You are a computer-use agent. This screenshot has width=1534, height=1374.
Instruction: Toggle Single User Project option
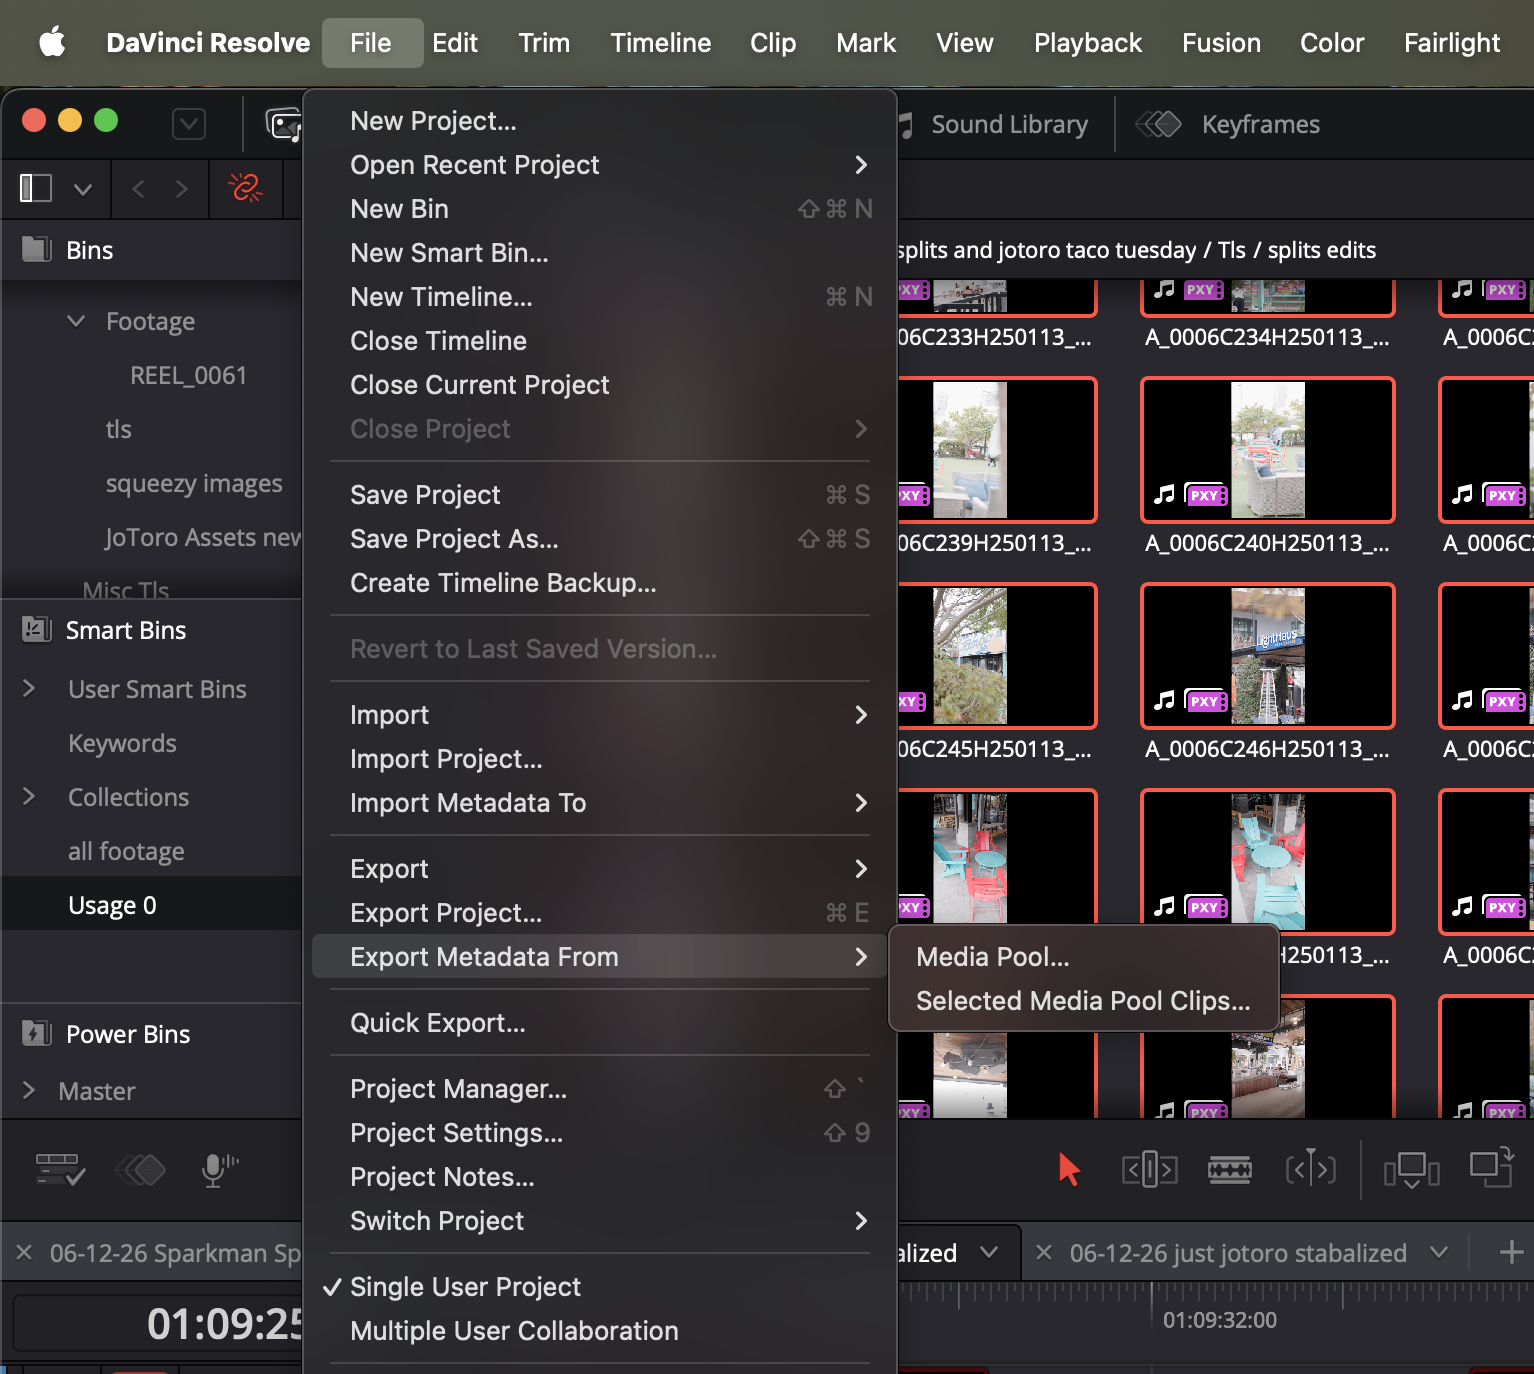click(600, 1287)
